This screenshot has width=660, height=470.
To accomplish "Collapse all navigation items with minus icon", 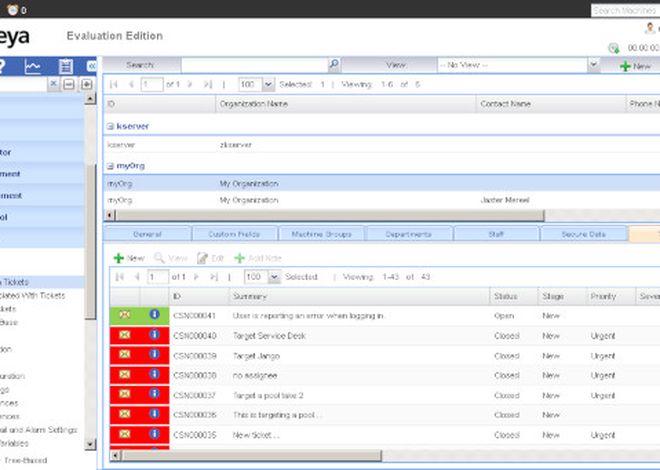I will [x=69, y=84].
